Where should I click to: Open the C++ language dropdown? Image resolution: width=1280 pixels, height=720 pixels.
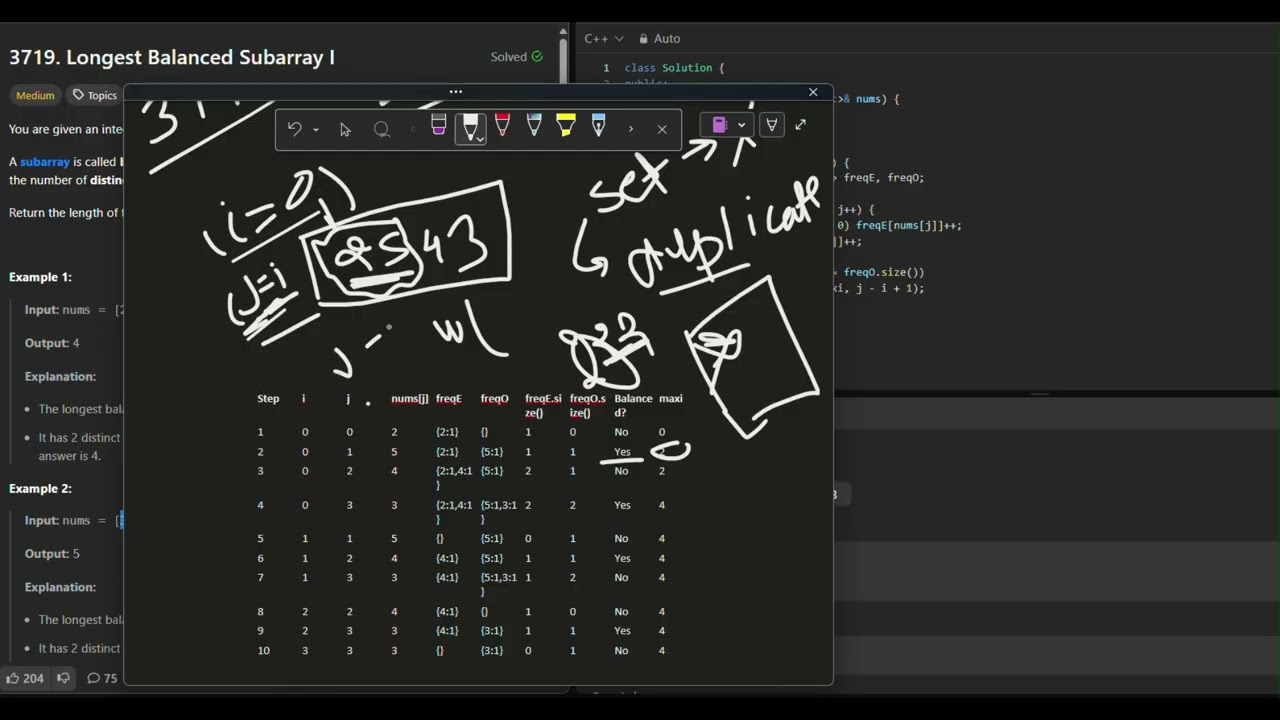(x=604, y=38)
